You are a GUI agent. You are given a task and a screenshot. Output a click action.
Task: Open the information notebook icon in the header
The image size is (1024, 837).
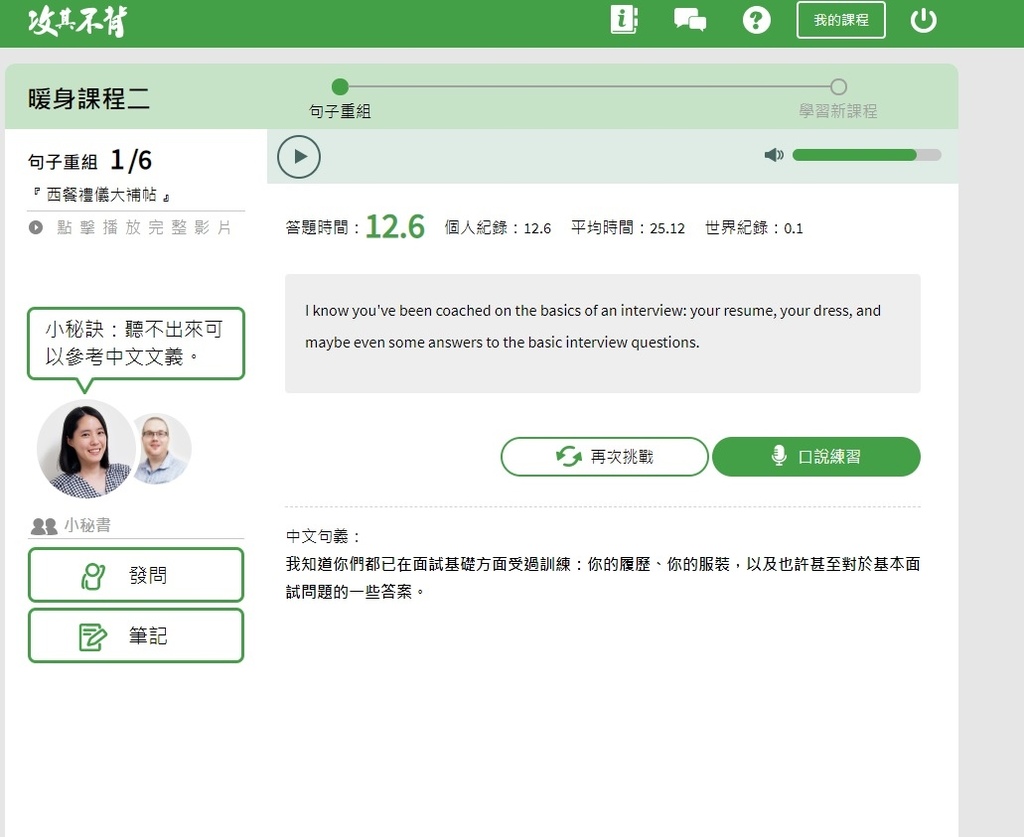(624, 20)
